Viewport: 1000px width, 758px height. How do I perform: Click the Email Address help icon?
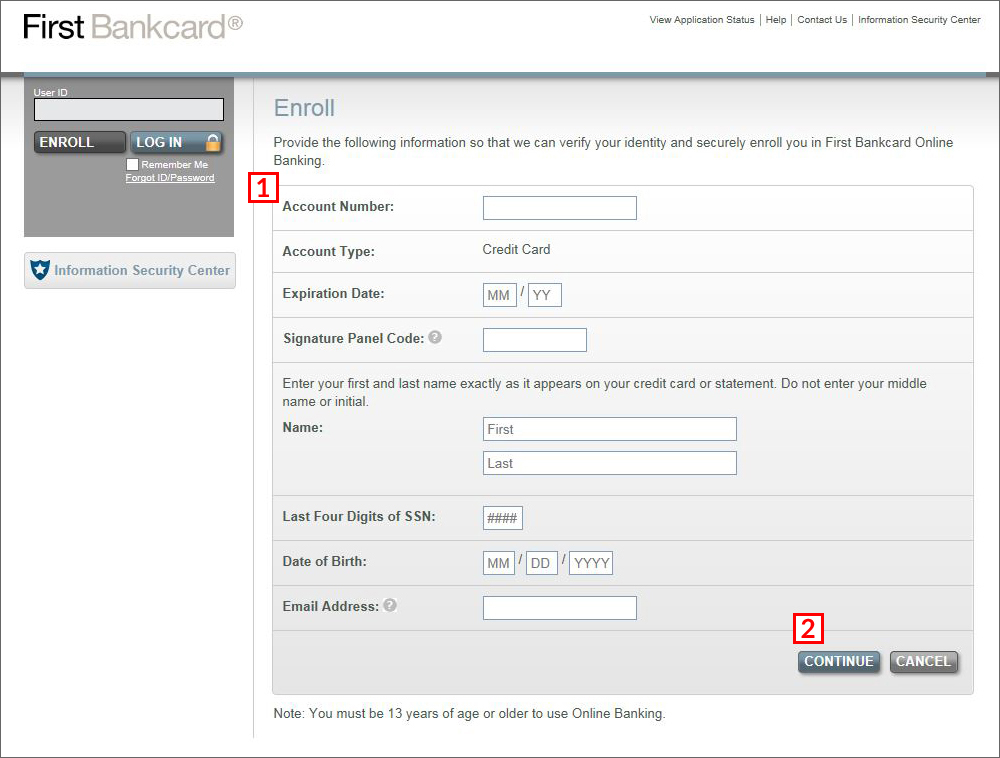390,605
